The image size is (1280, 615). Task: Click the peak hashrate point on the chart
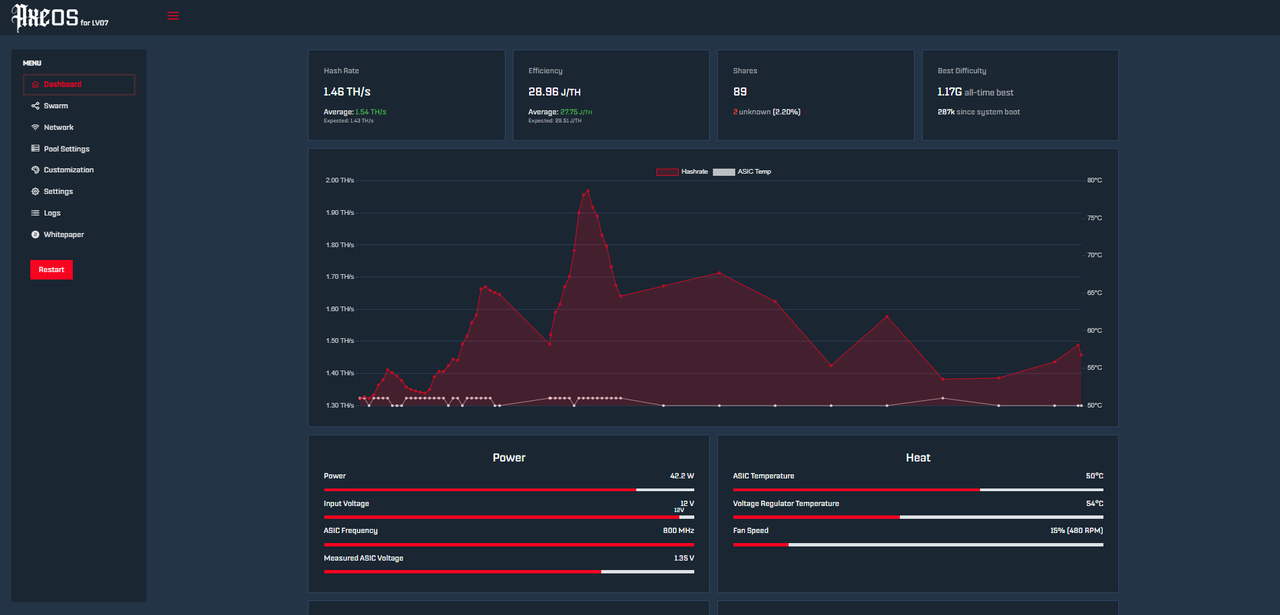pyautogui.click(x=588, y=190)
